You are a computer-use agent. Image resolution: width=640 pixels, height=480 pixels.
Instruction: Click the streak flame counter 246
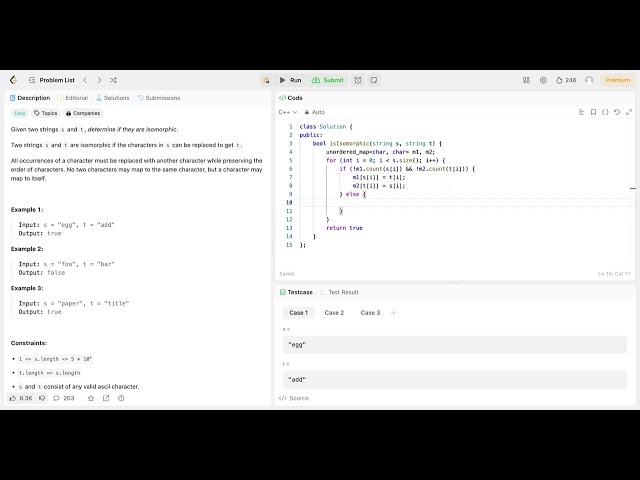click(566, 80)
